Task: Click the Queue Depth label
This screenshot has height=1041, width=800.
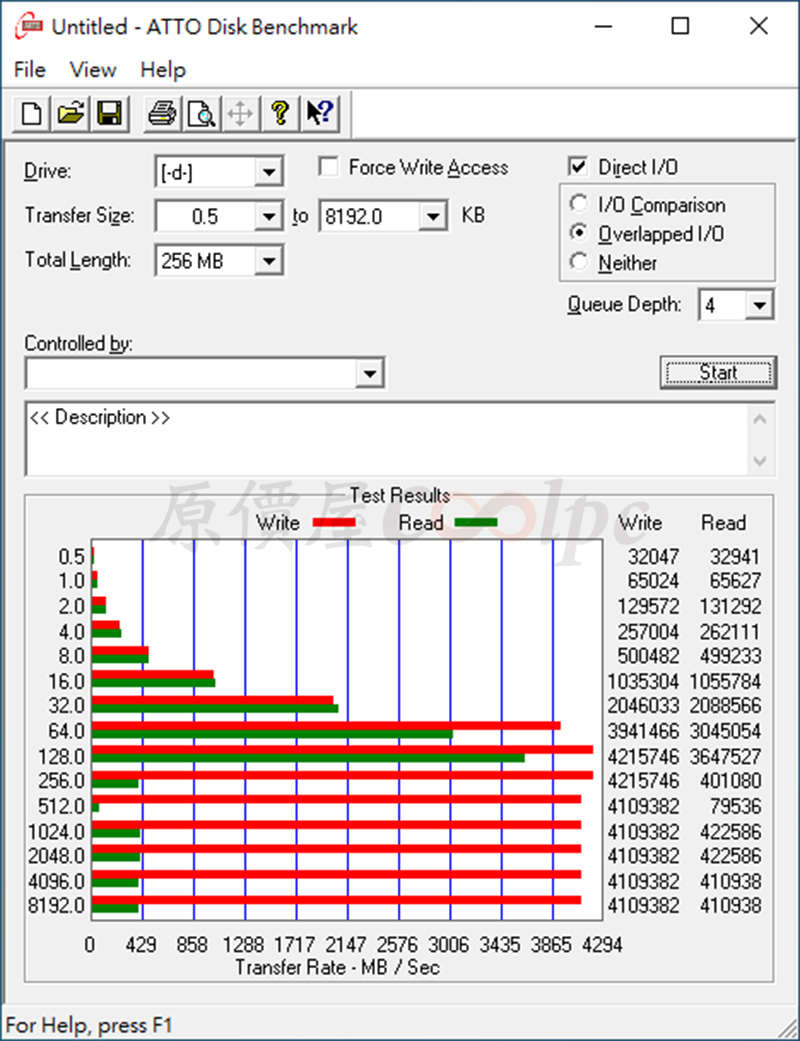Action: [x=624, y=305]
